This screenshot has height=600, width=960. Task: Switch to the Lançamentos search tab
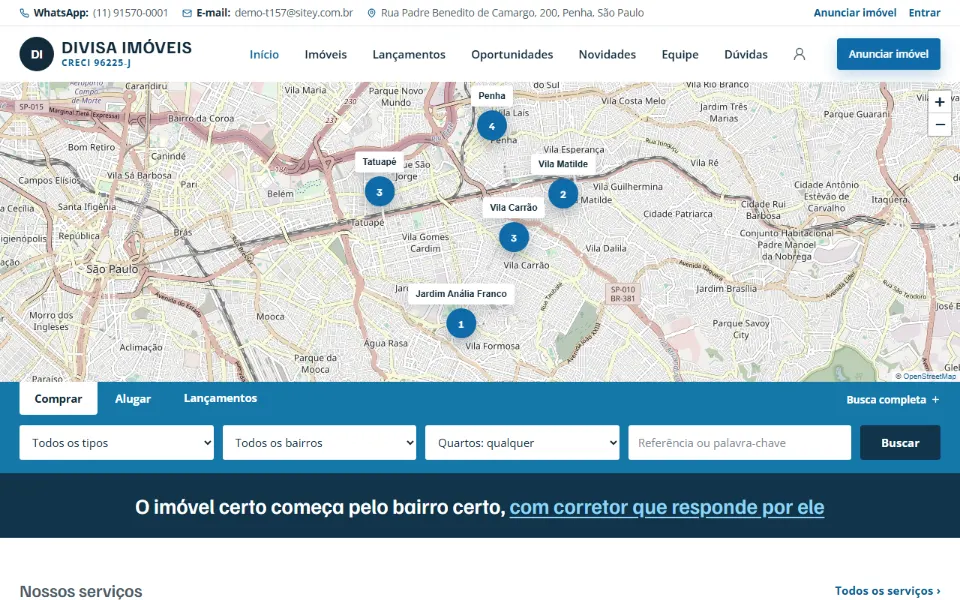(x=220, y=398)
